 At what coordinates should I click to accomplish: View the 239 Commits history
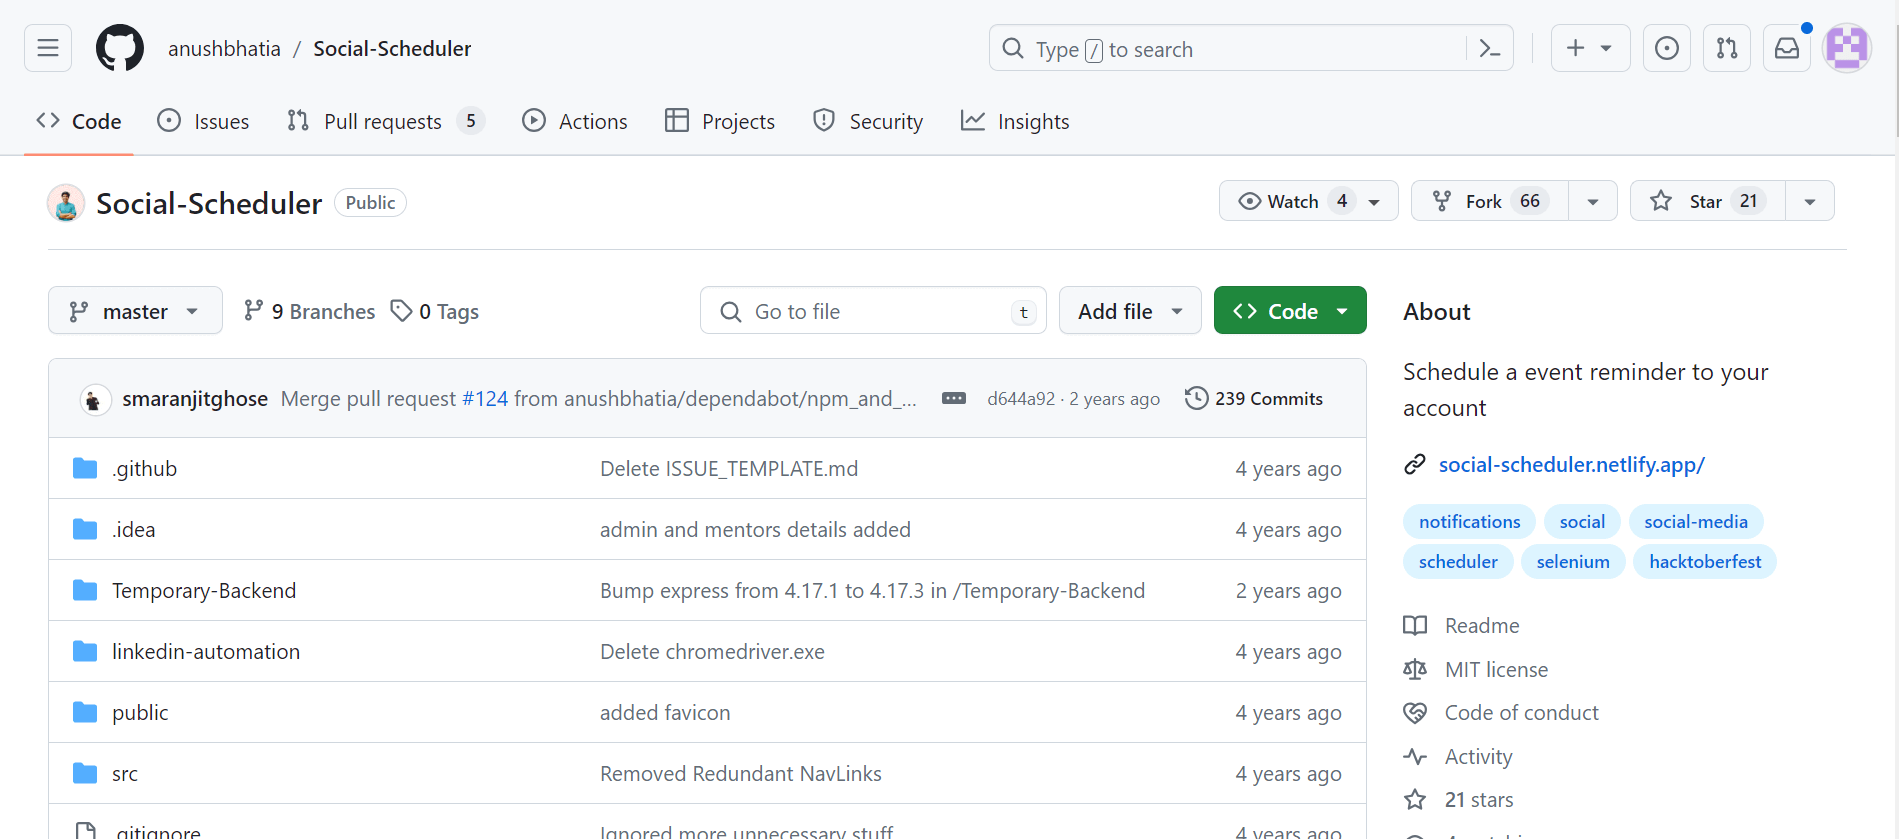coord(1254,398)
